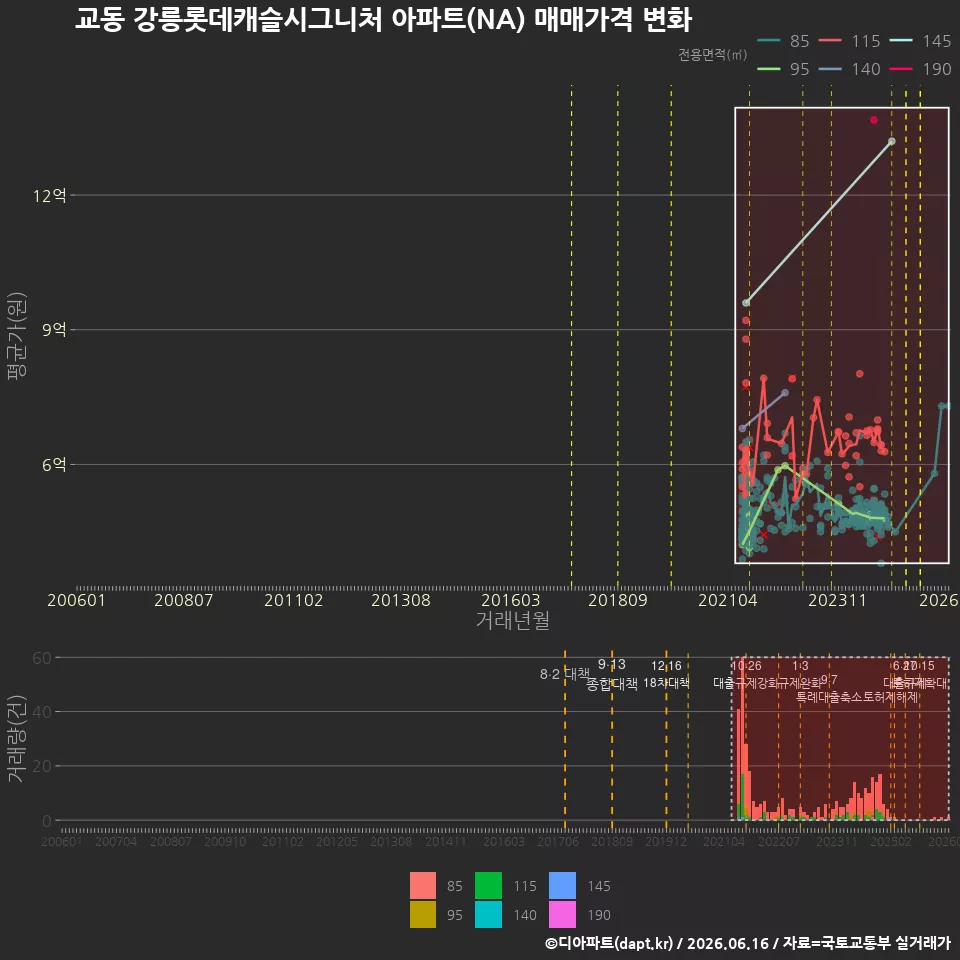Screen dimensions: 960x960
Task: Select the teal 85 line key in top legend
Action: (769, 41)
